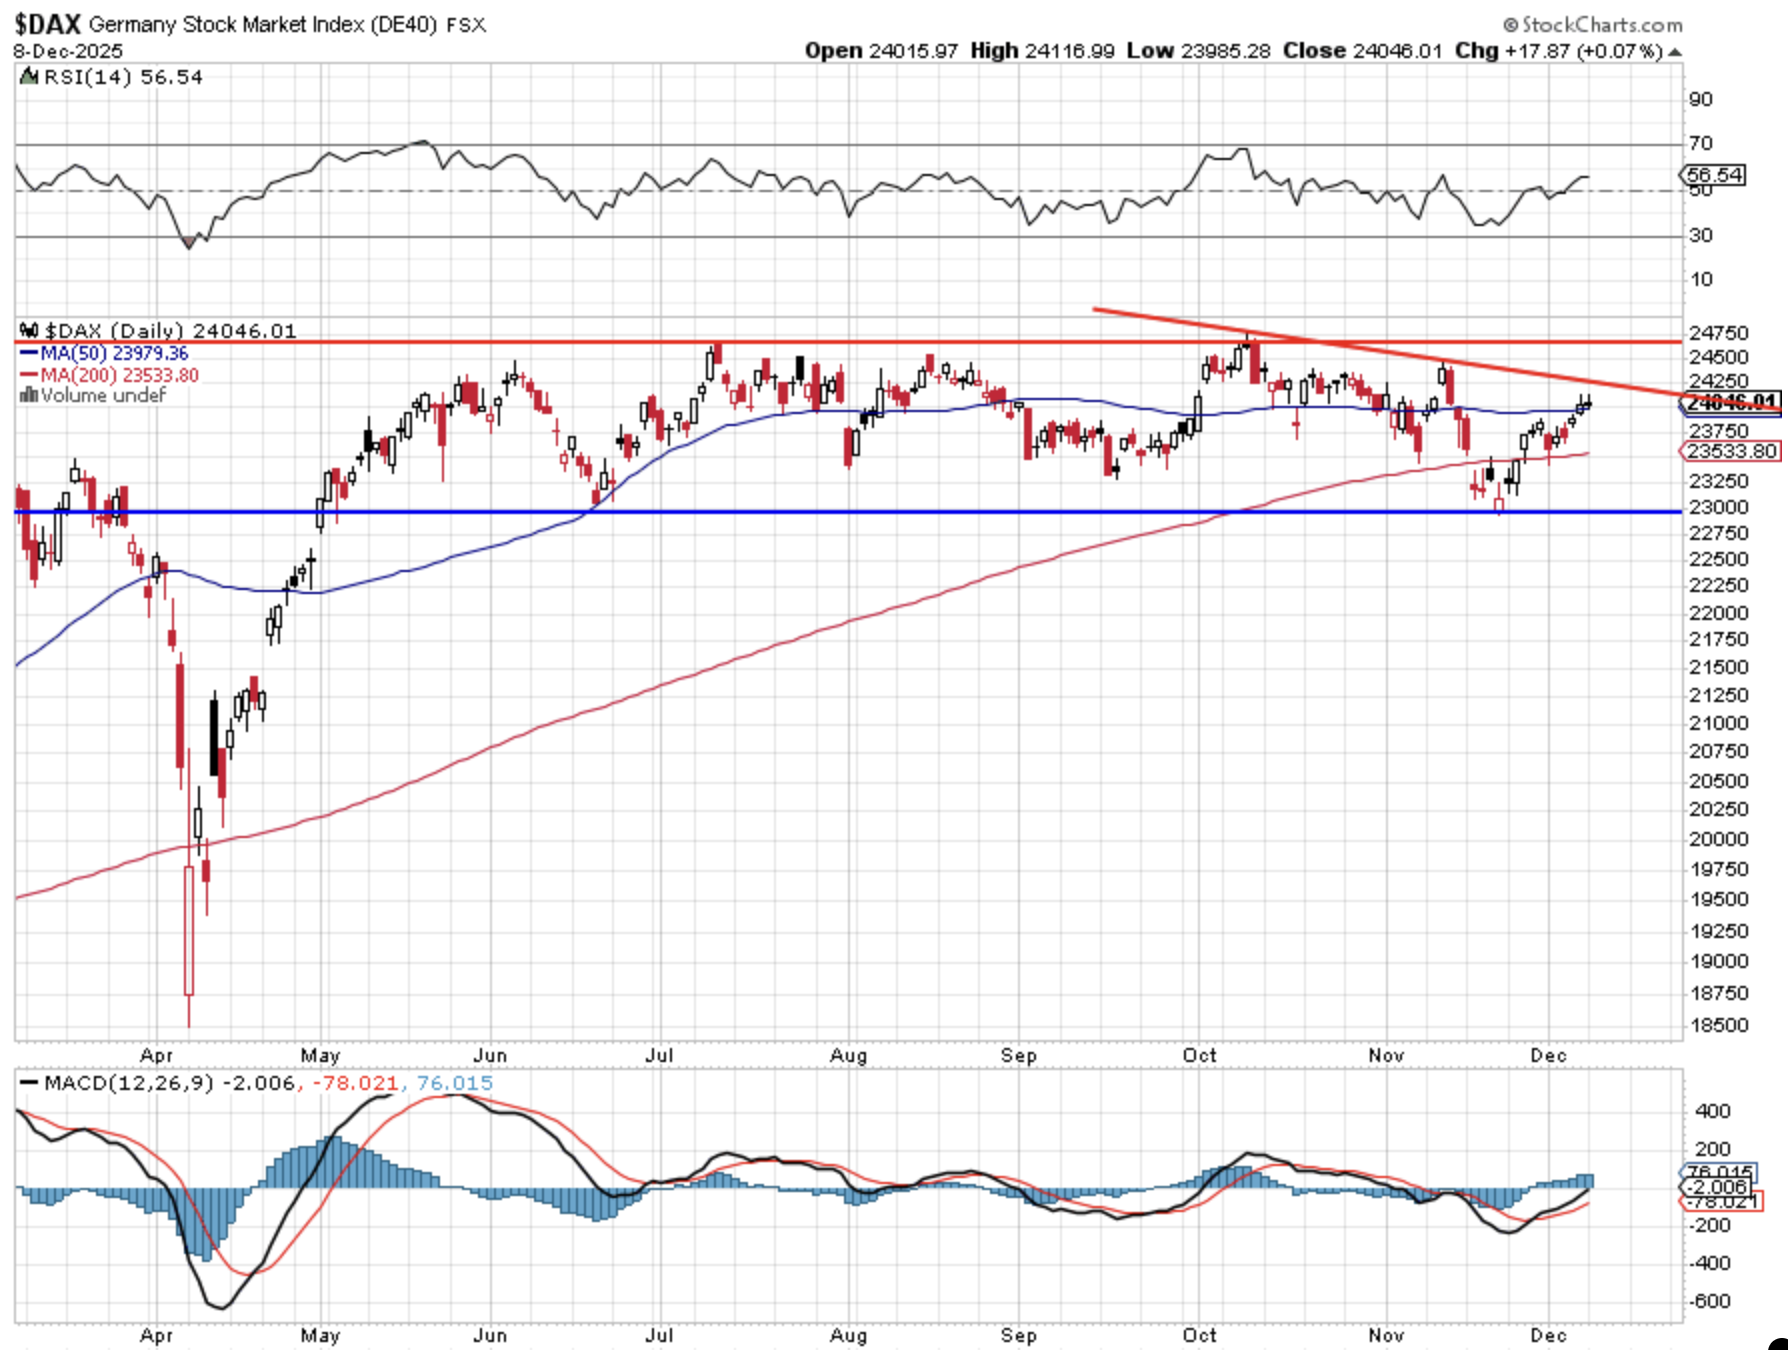Click the MA(50) 23979.36 legend label
This screenshot has height=1350, width=1788.
(114, 353)
